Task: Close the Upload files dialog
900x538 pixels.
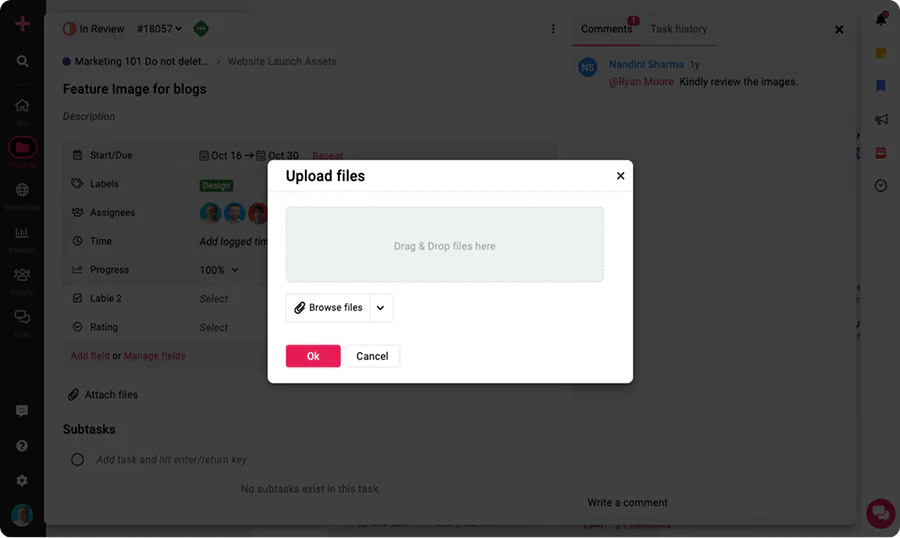Action: 620,176
